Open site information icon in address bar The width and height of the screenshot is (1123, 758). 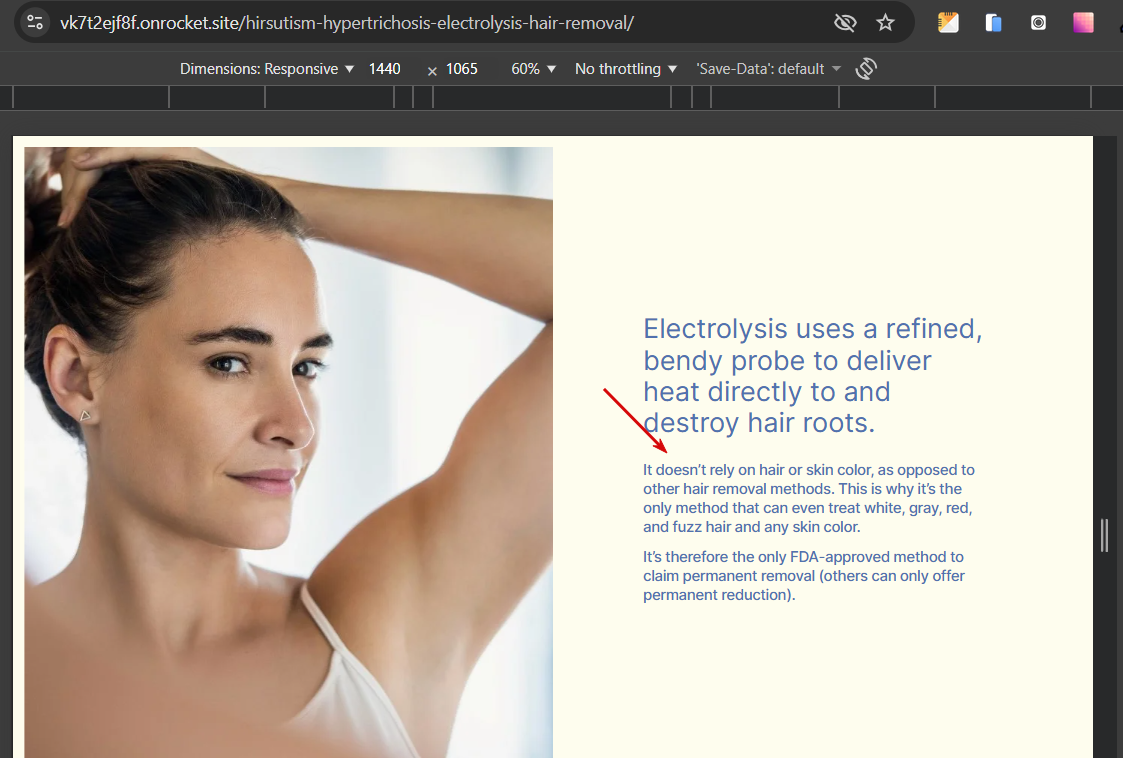tap(34, 22)
